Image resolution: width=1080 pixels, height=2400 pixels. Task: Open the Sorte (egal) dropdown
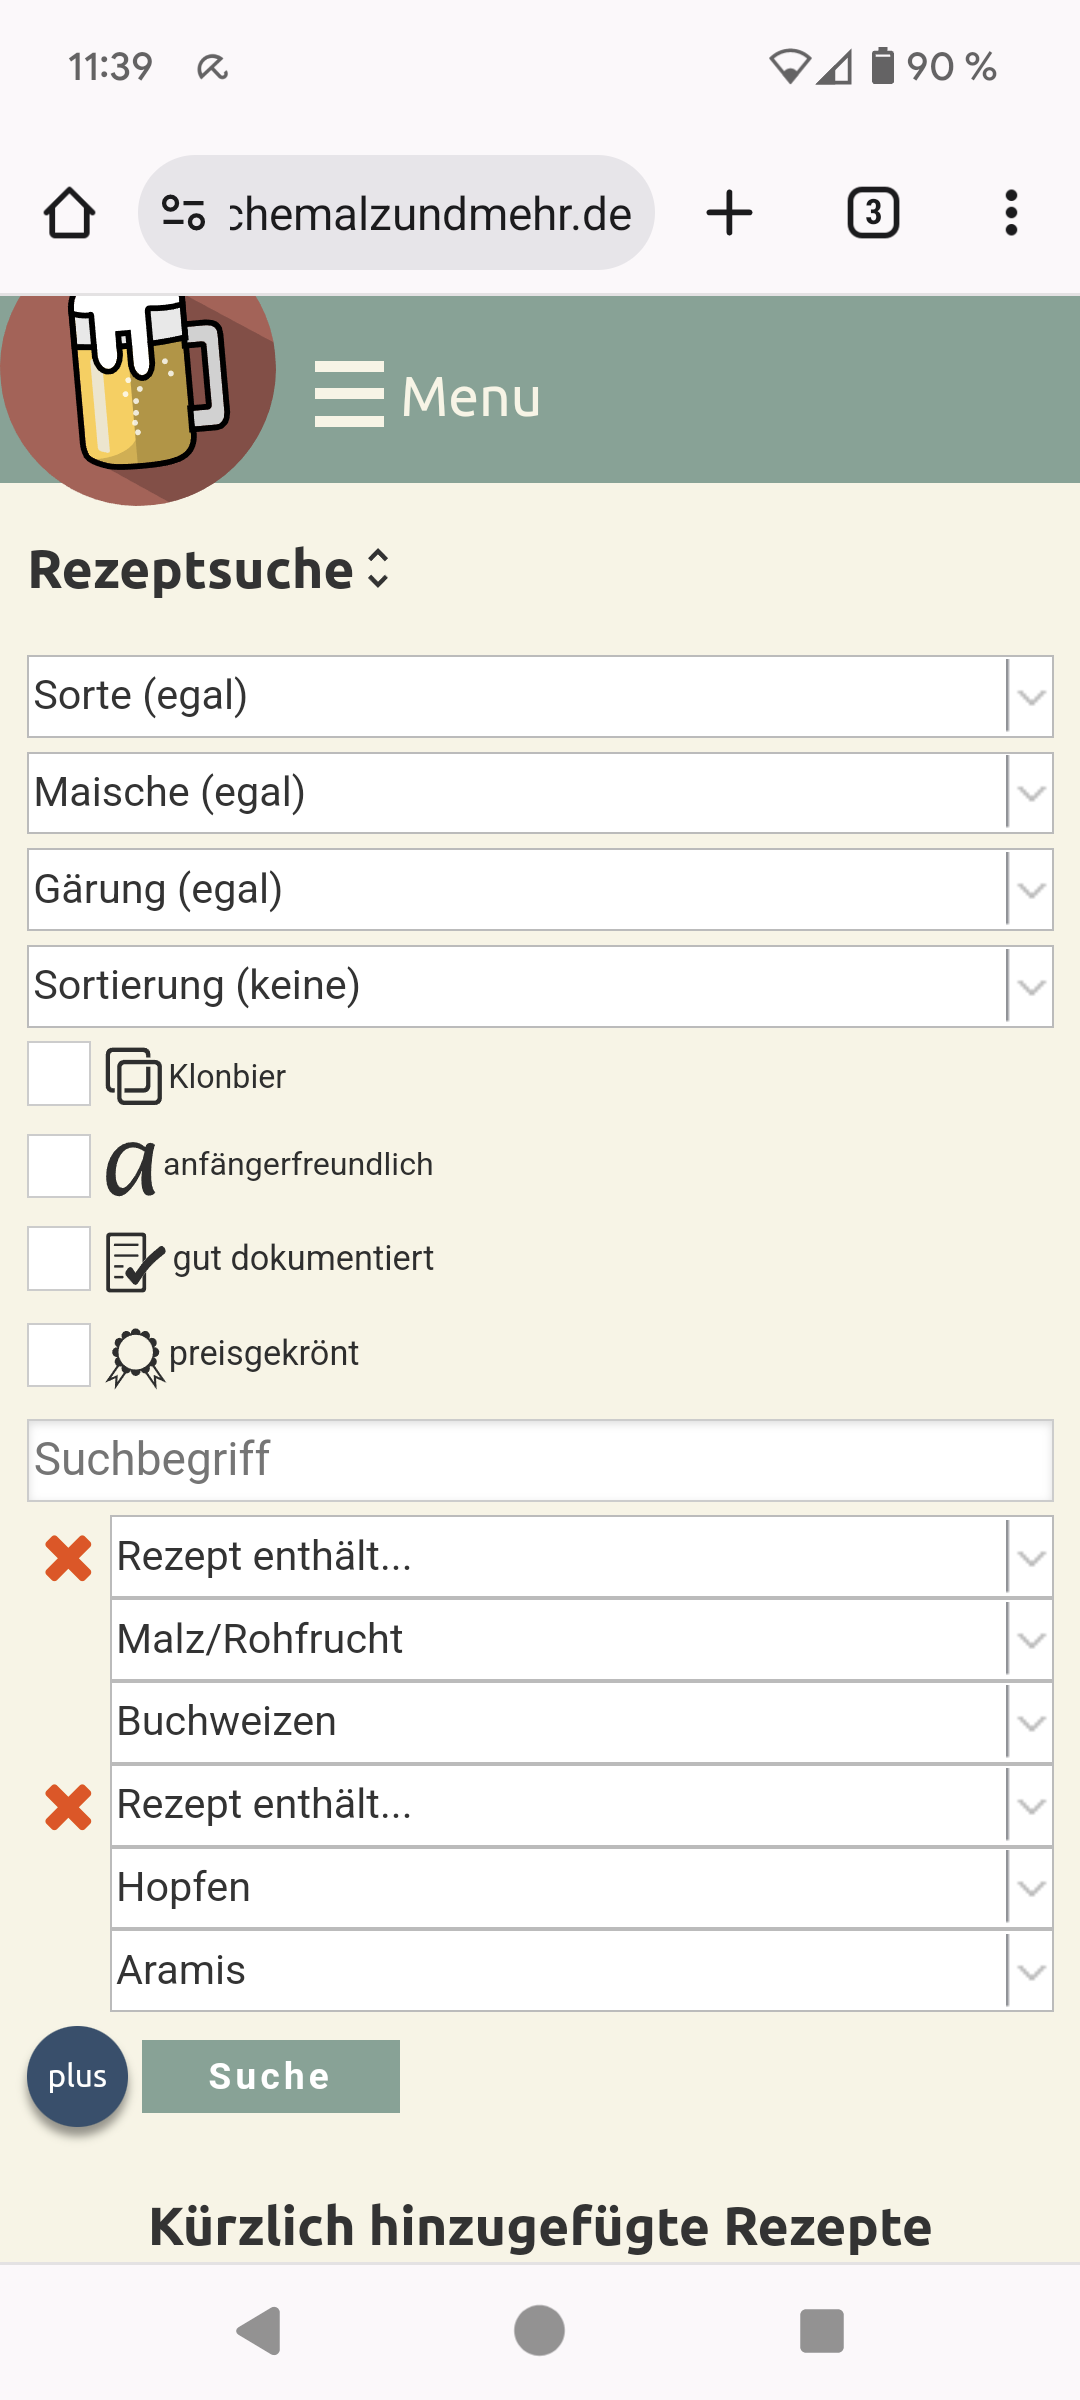click(540, 696)
